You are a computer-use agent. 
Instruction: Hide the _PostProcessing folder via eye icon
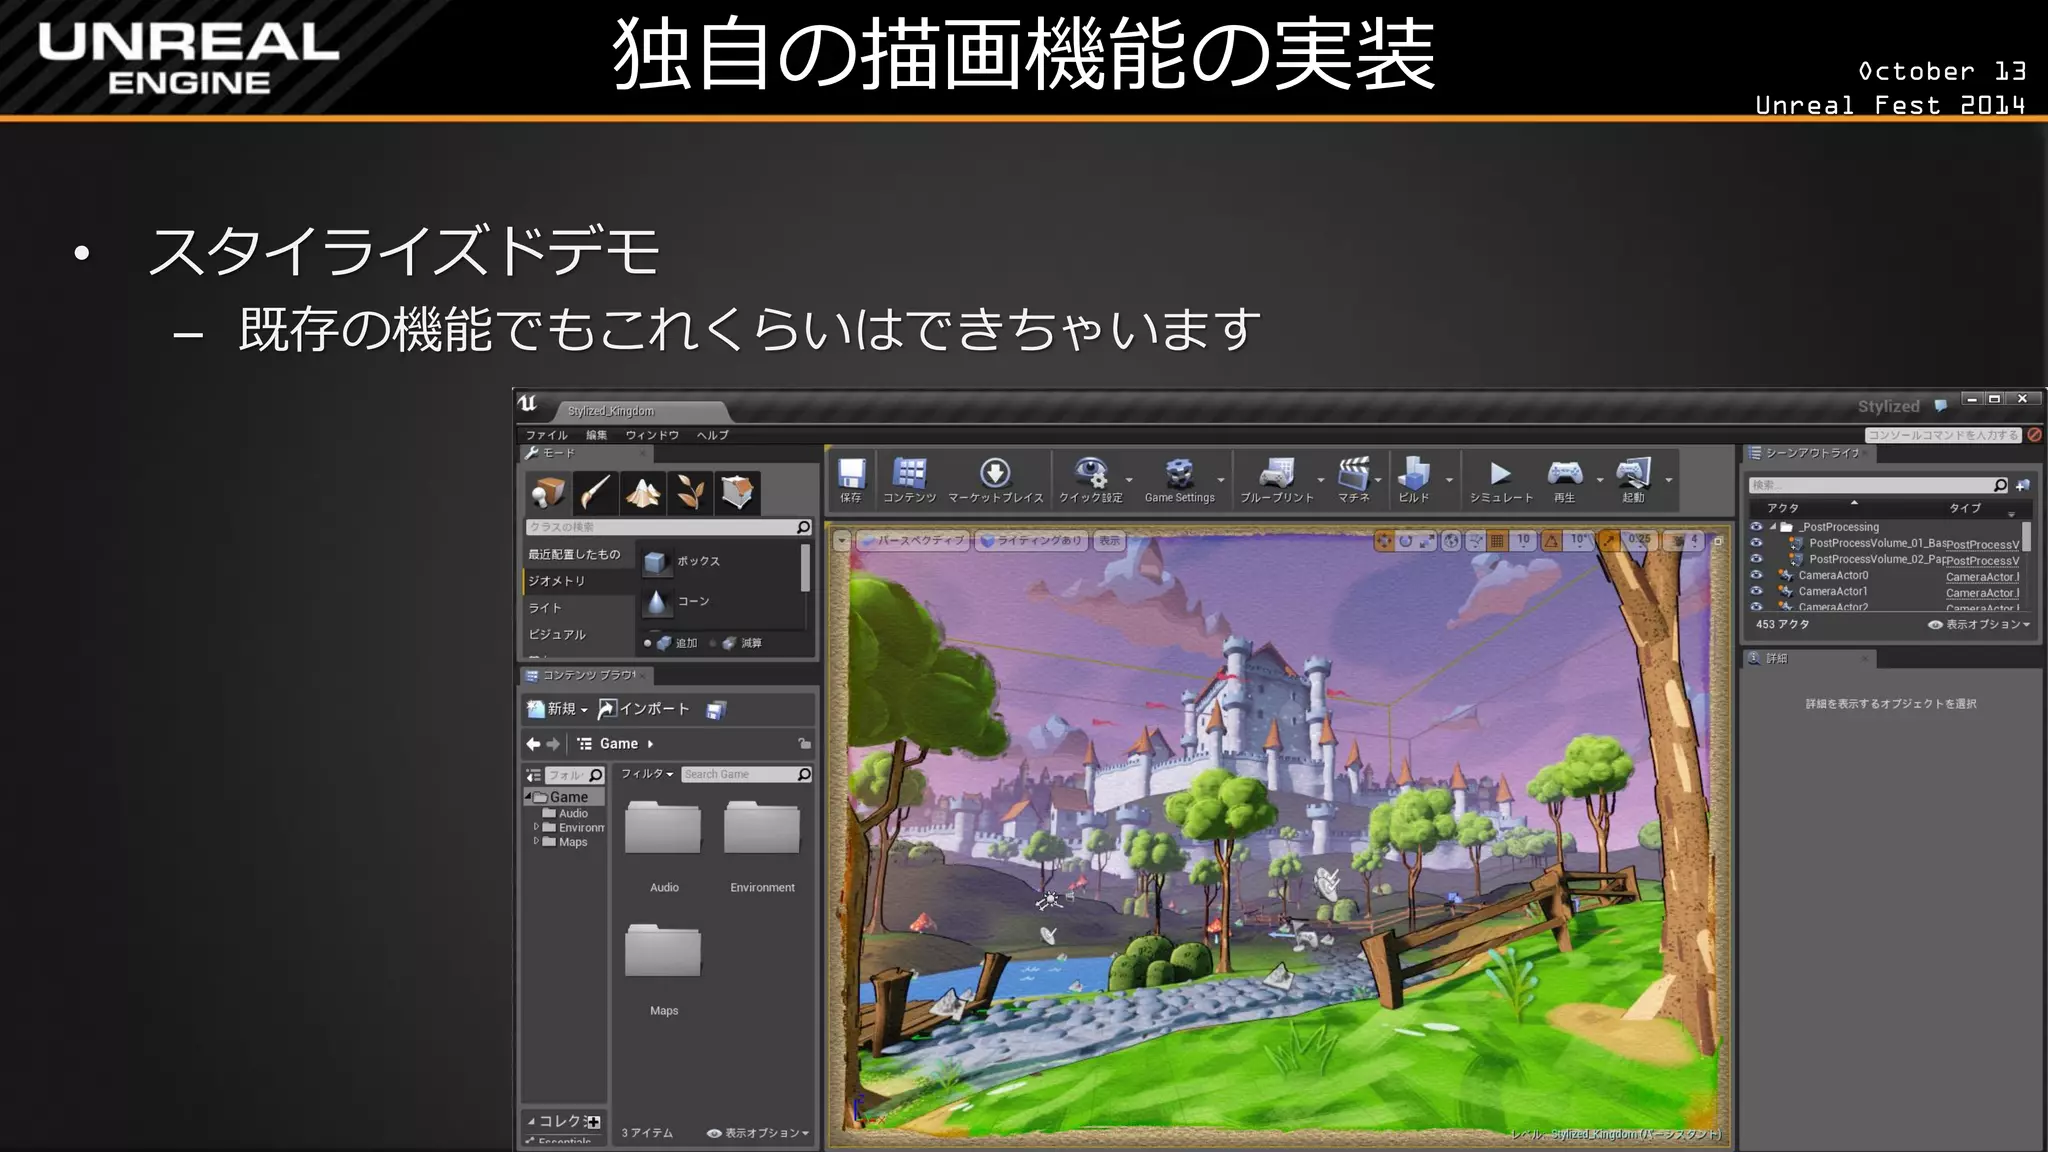[x=1757, y=527]
